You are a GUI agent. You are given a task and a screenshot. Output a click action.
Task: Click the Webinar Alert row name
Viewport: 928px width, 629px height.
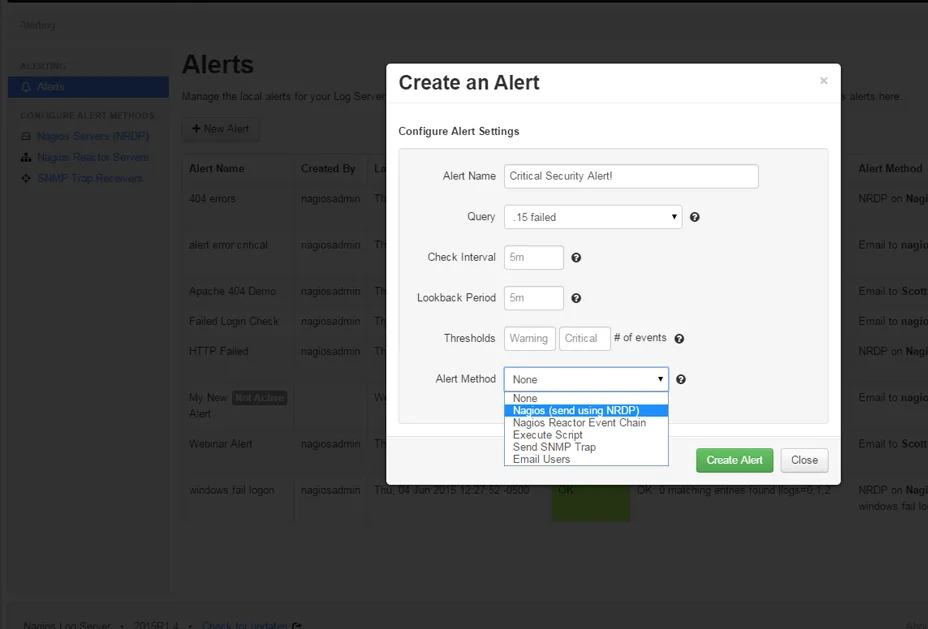[221, 444]
